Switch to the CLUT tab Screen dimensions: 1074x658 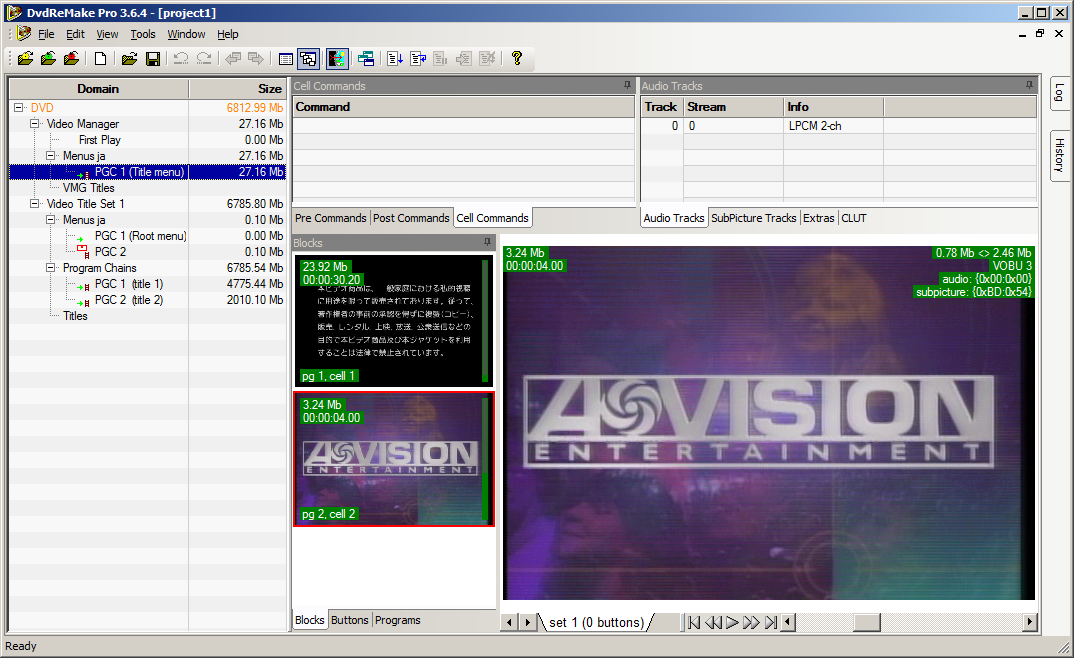[x=853, y=218]
